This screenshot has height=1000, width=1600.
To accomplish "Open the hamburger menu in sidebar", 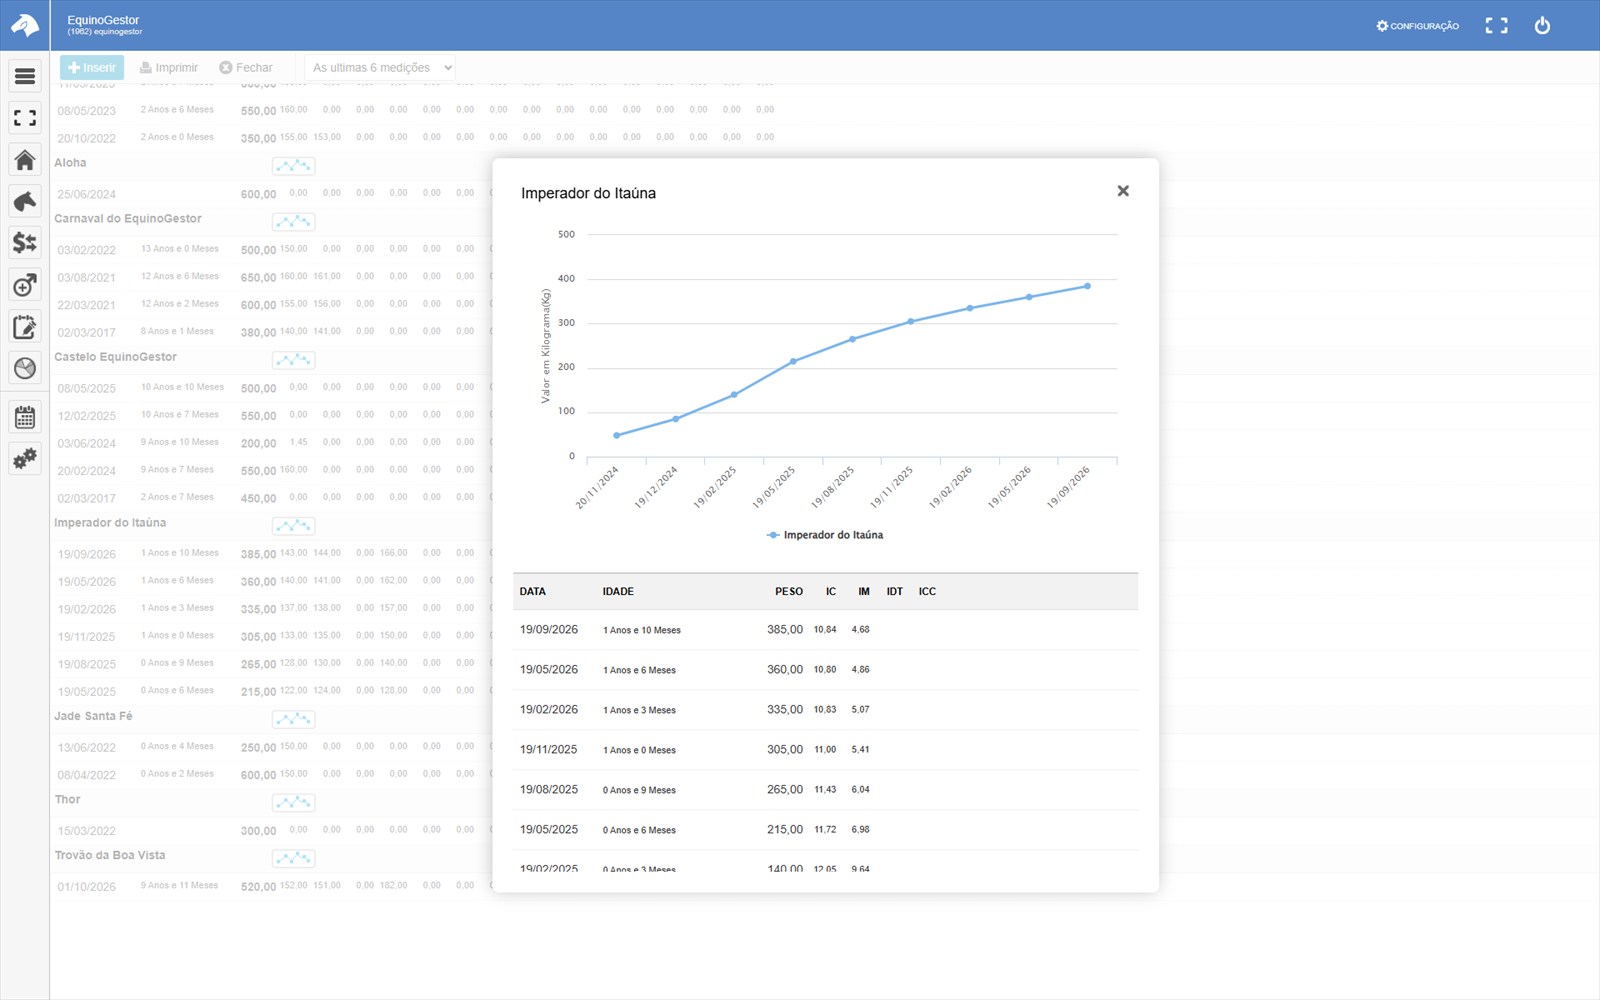I will tap(25, 76).
